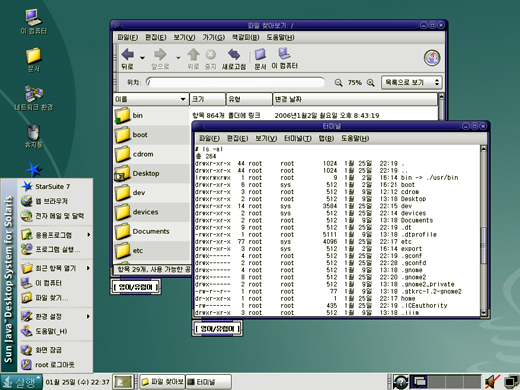
Task: Select the Desktop folder in the list
Action: [152, 174]
